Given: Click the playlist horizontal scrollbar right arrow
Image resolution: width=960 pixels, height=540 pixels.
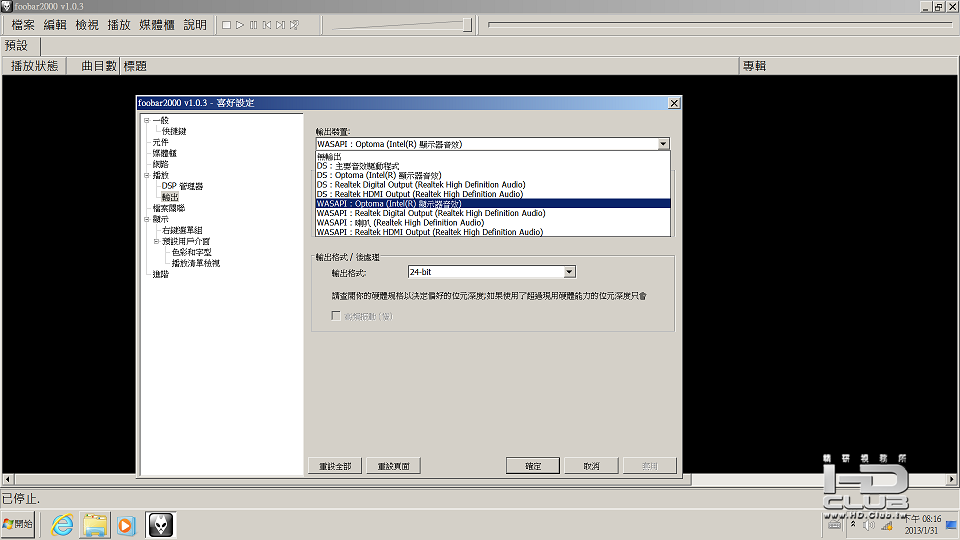Looking at the screenshot, I should [x=951, y=479].
